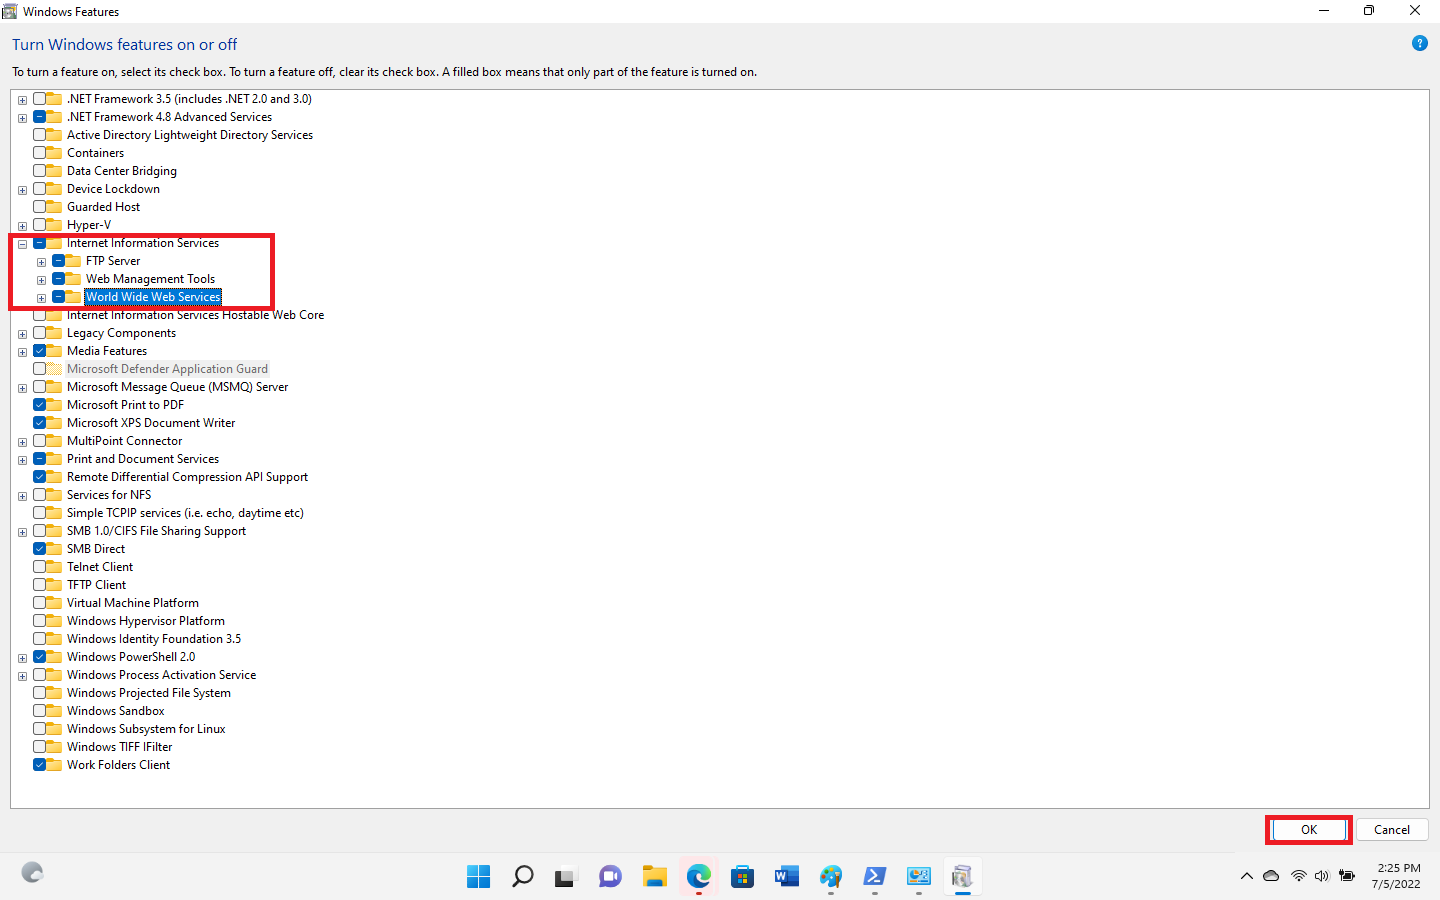Select TFTP Client label

point(97,585)
